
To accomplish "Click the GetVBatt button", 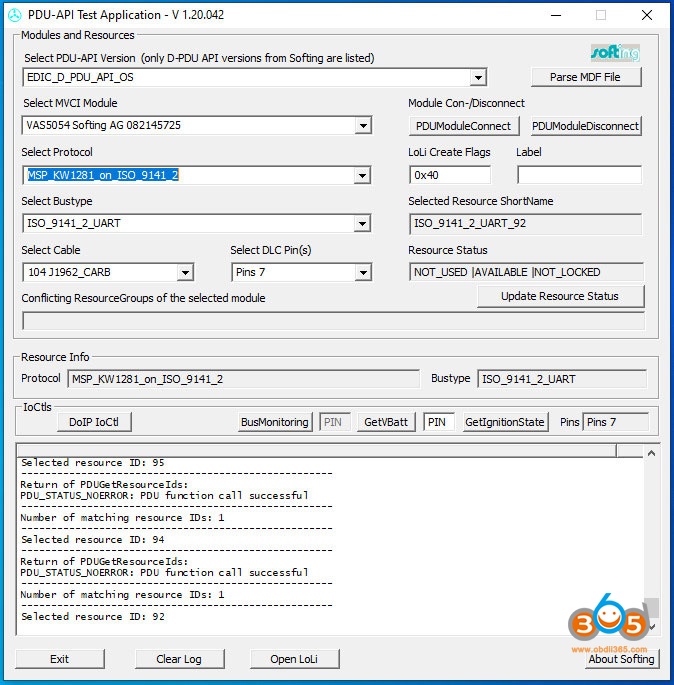I will tap(386, 422).
